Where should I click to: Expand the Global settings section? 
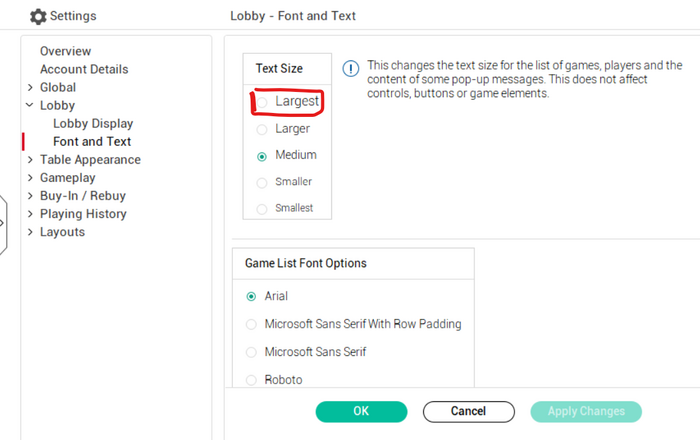click(30, 88)
